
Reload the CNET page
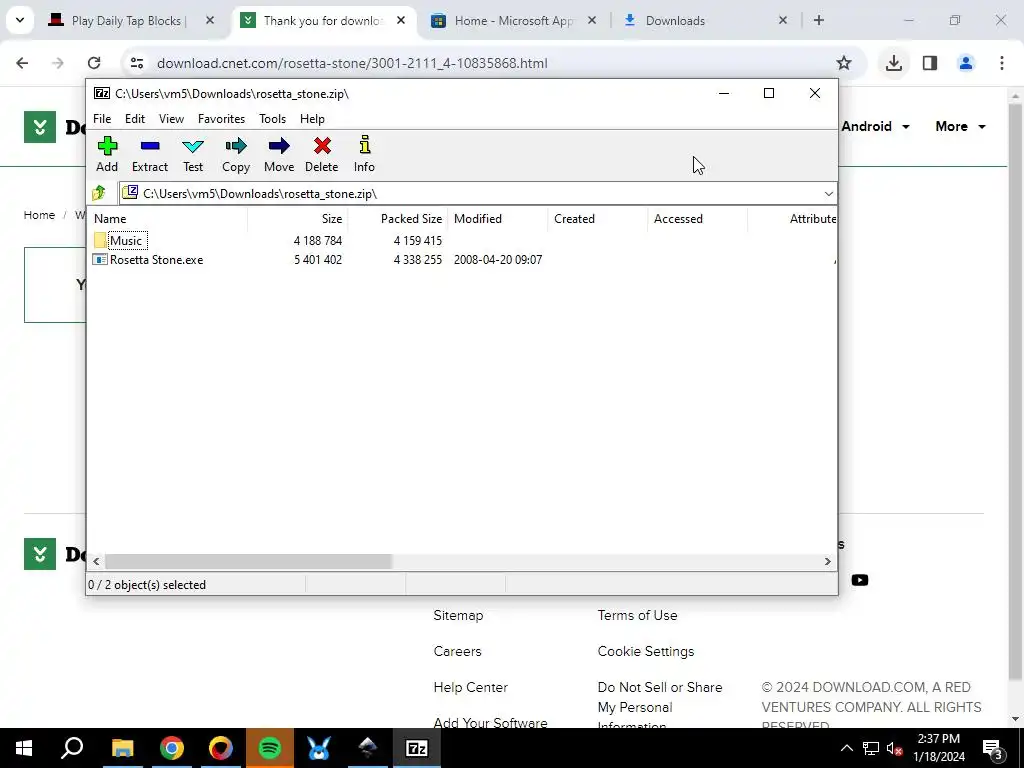(x=94, y=63)
